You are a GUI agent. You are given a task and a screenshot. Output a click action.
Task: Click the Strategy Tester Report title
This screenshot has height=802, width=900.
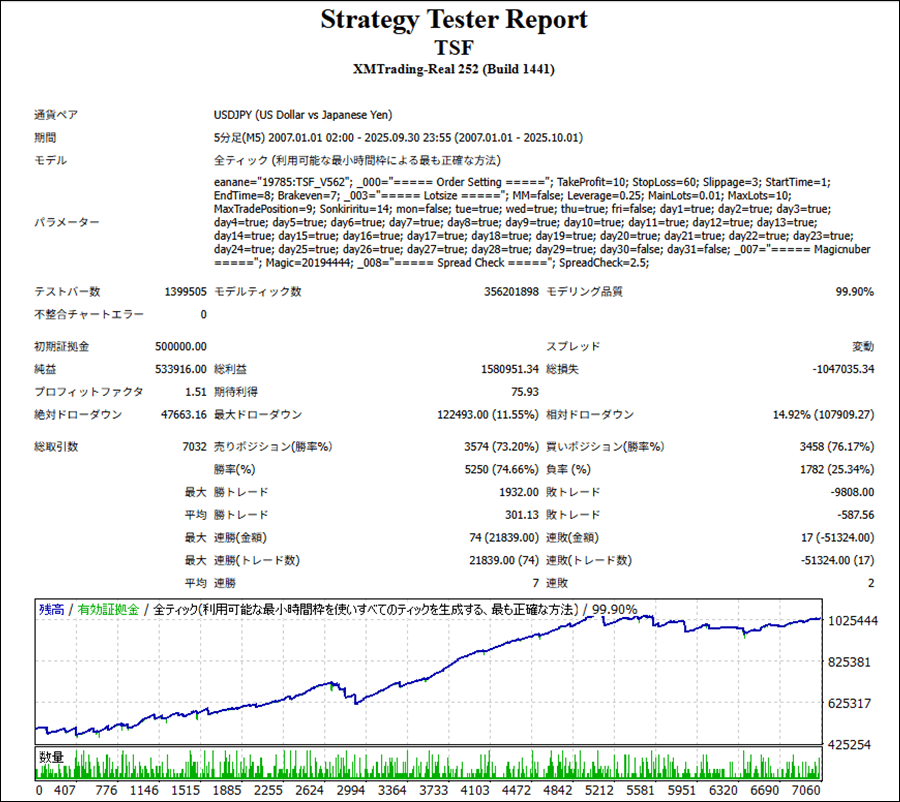454,20
